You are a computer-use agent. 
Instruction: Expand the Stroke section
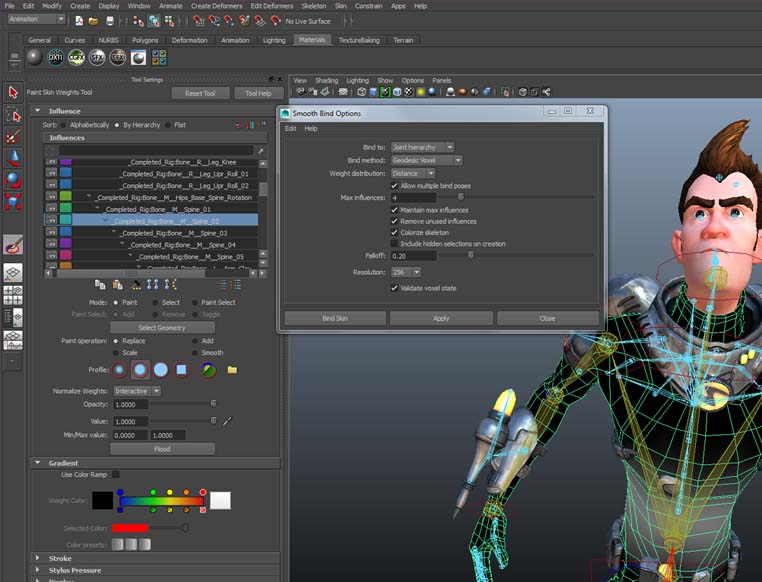(x=37, y=558)
